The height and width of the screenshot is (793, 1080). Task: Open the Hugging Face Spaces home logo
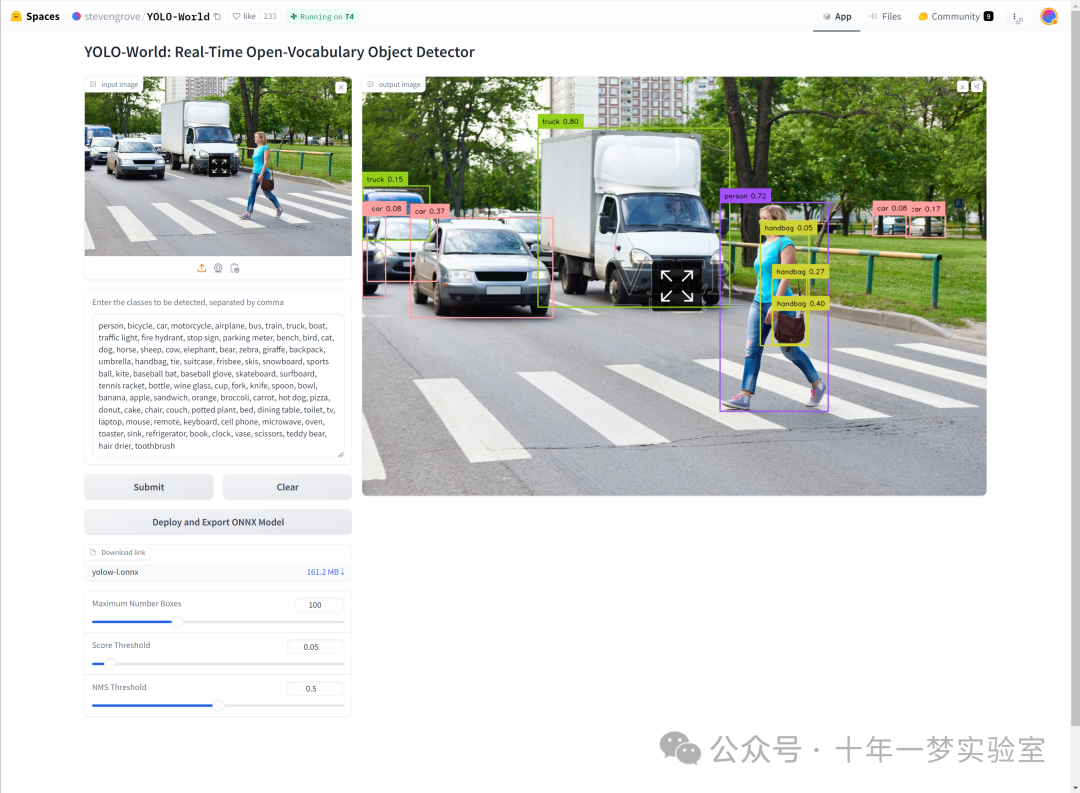(x=35, y=17)
